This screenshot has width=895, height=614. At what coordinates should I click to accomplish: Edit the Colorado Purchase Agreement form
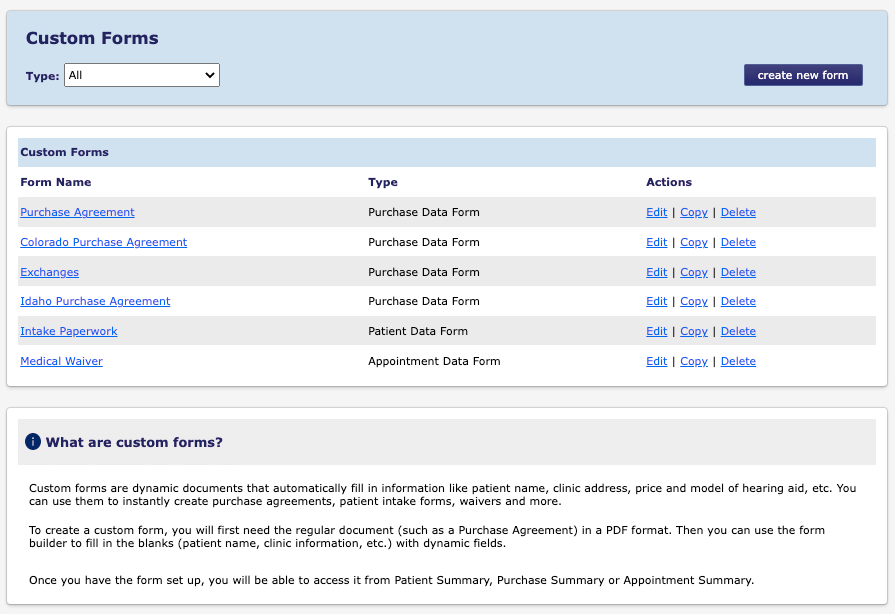656,242
